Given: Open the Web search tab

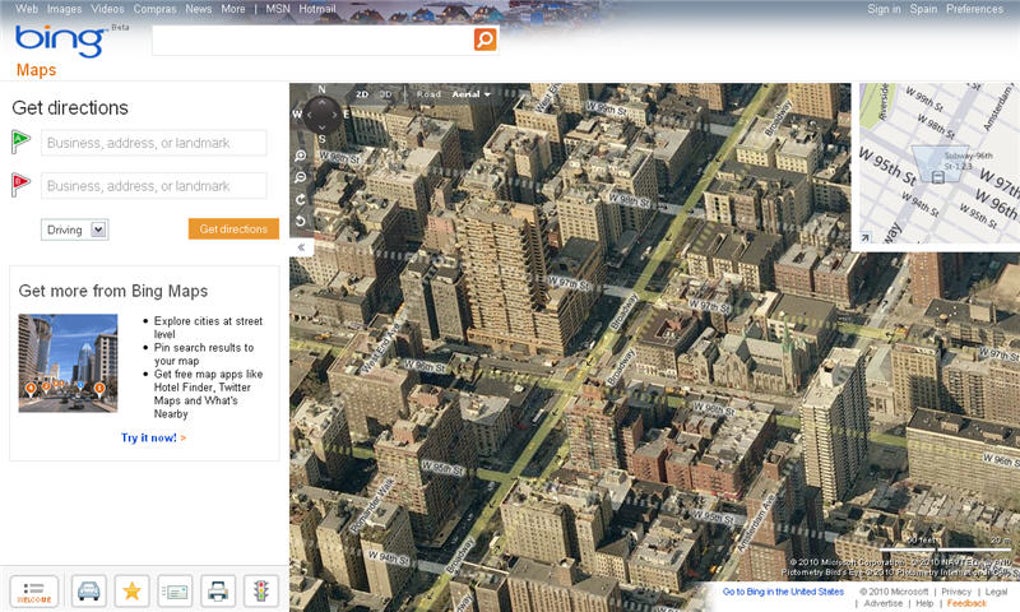Looking at the screenshot, I should [x=27, y=9].
